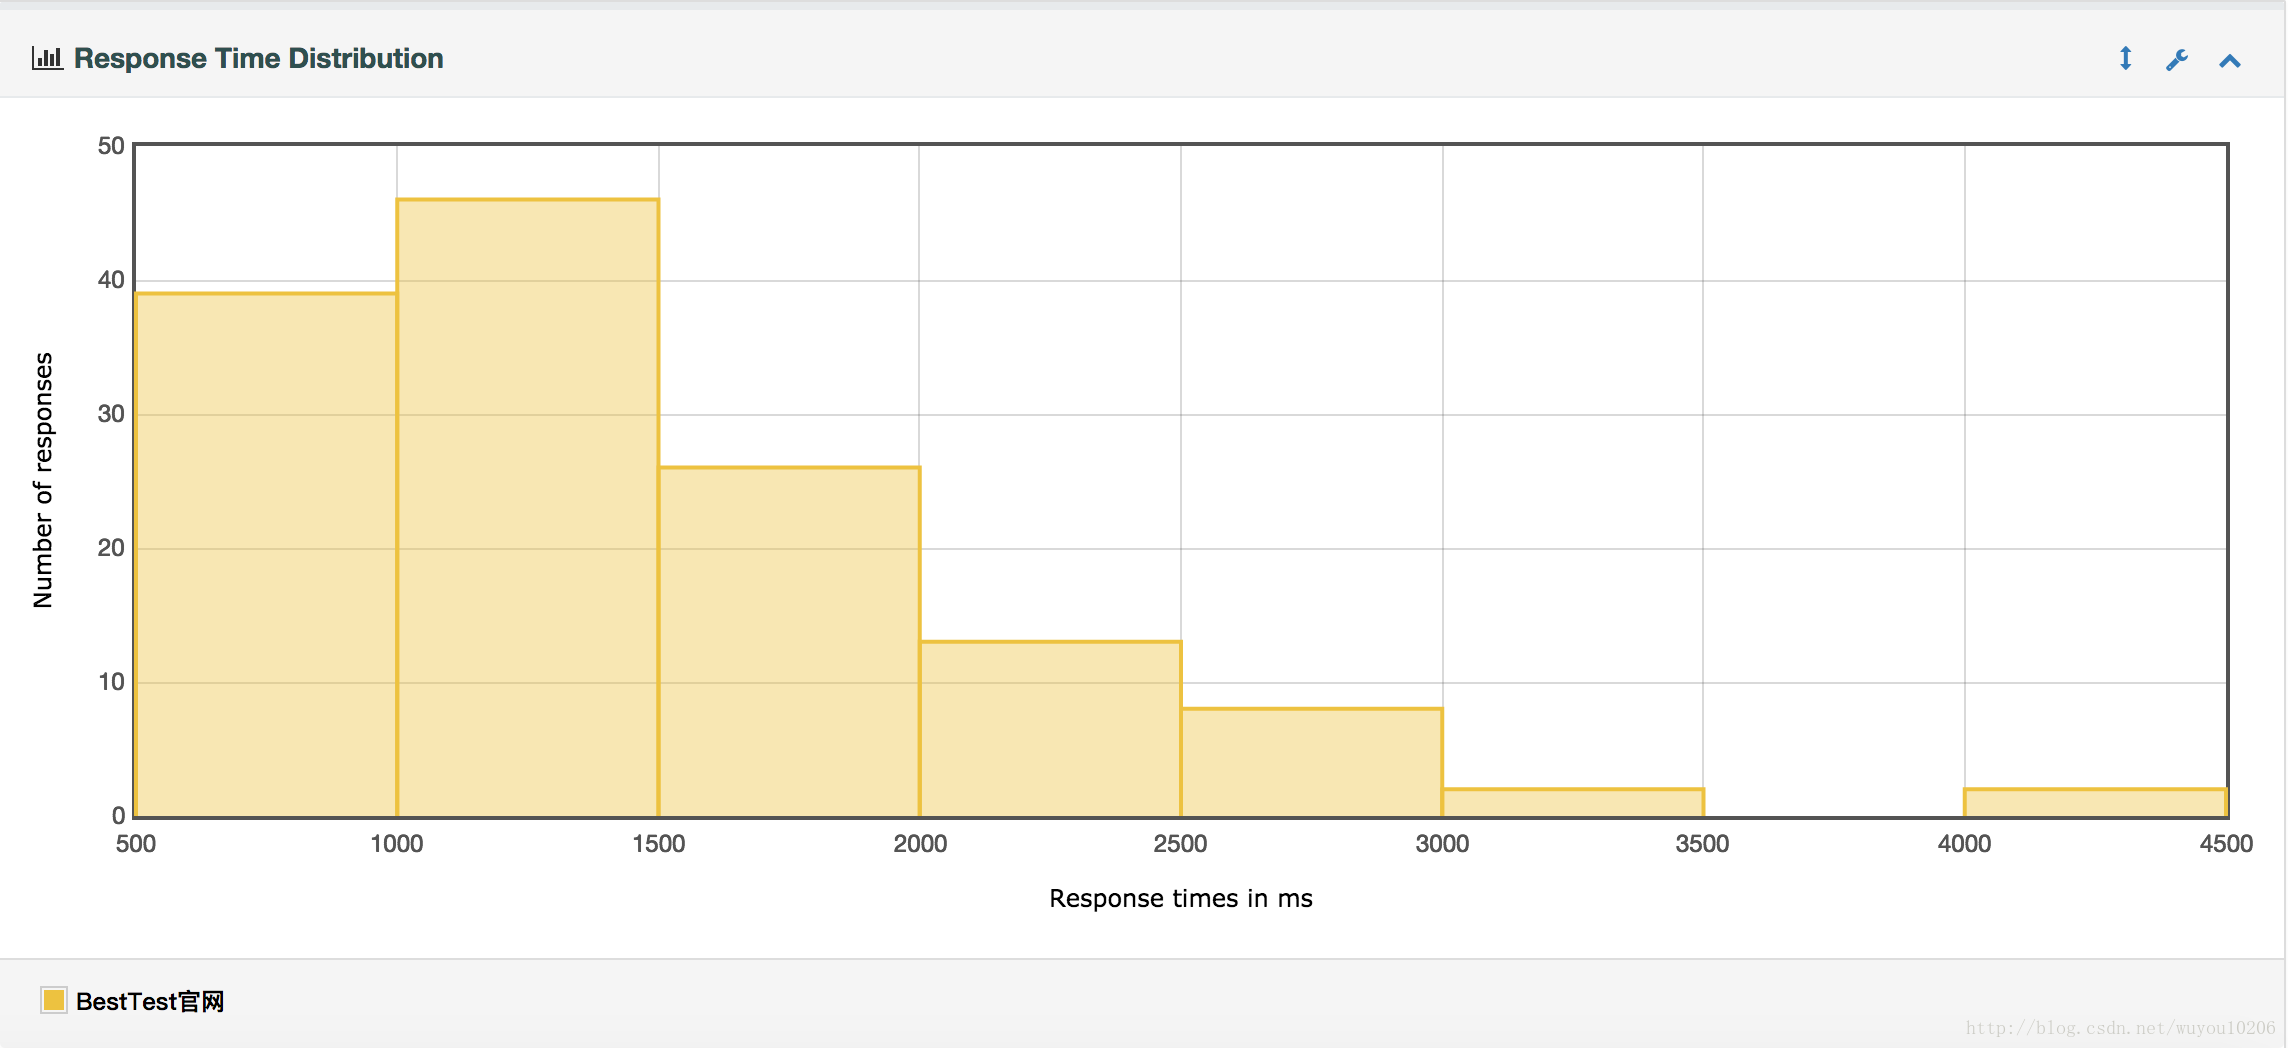The image size is (2288, 1048).
Task: Click the x-axis tick '500'
Action: pyautogui.click(x=136, y=844)
